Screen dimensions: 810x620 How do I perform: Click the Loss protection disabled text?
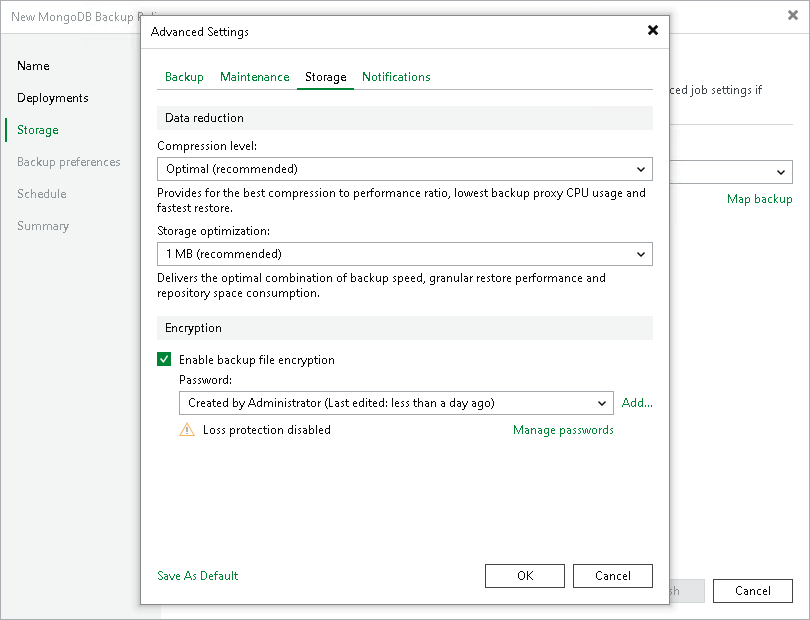tap(267, 430)
